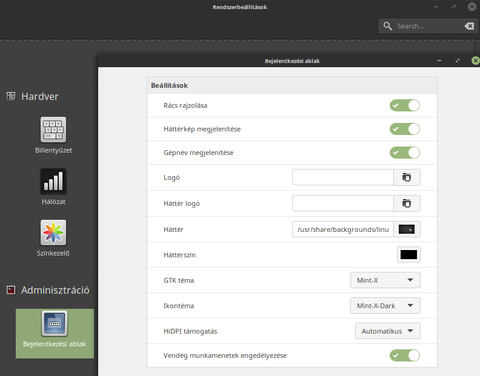
Task: Click the HiDPI támogatás row label
Action: coord(190,331)
